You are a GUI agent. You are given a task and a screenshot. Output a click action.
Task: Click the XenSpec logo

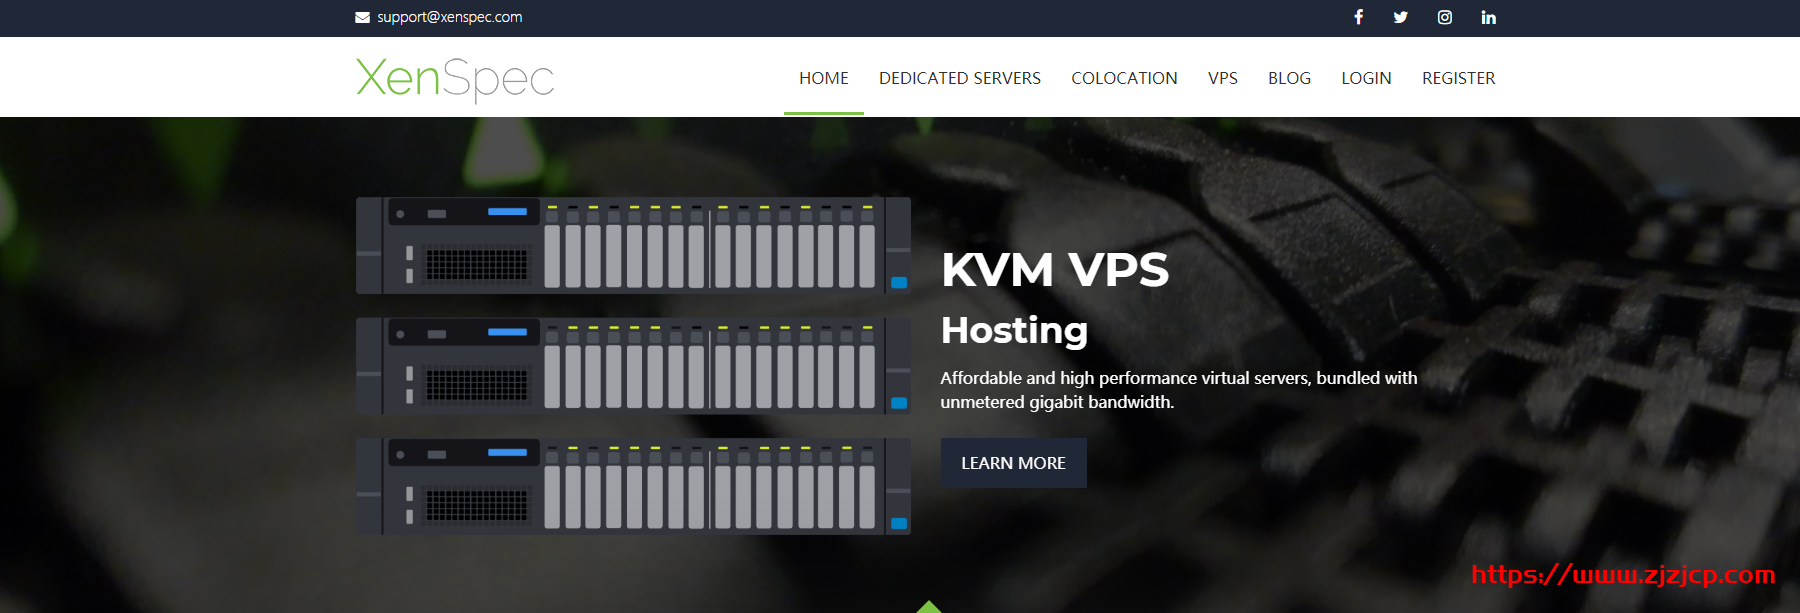click(x=455, y=78)
